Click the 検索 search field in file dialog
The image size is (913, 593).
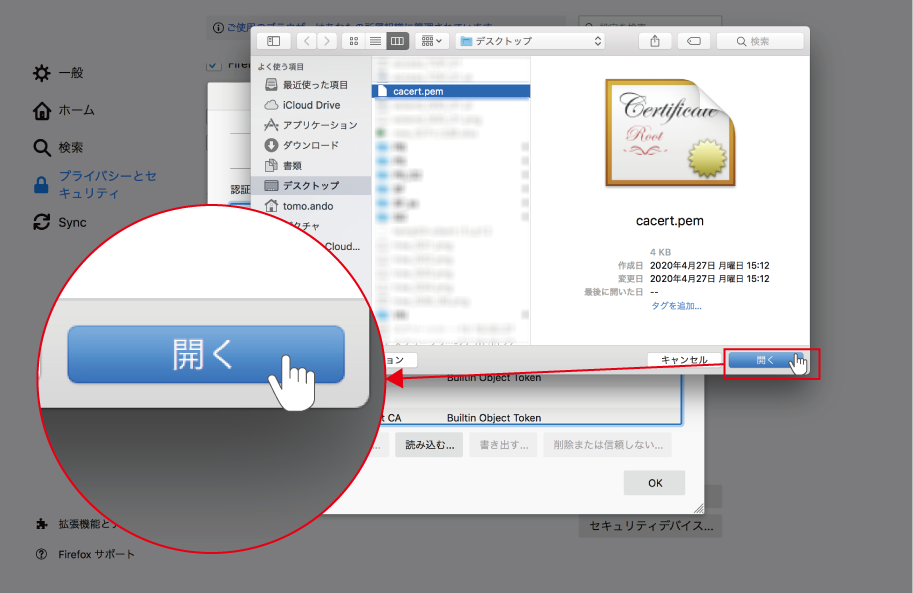tap(760, 41)
